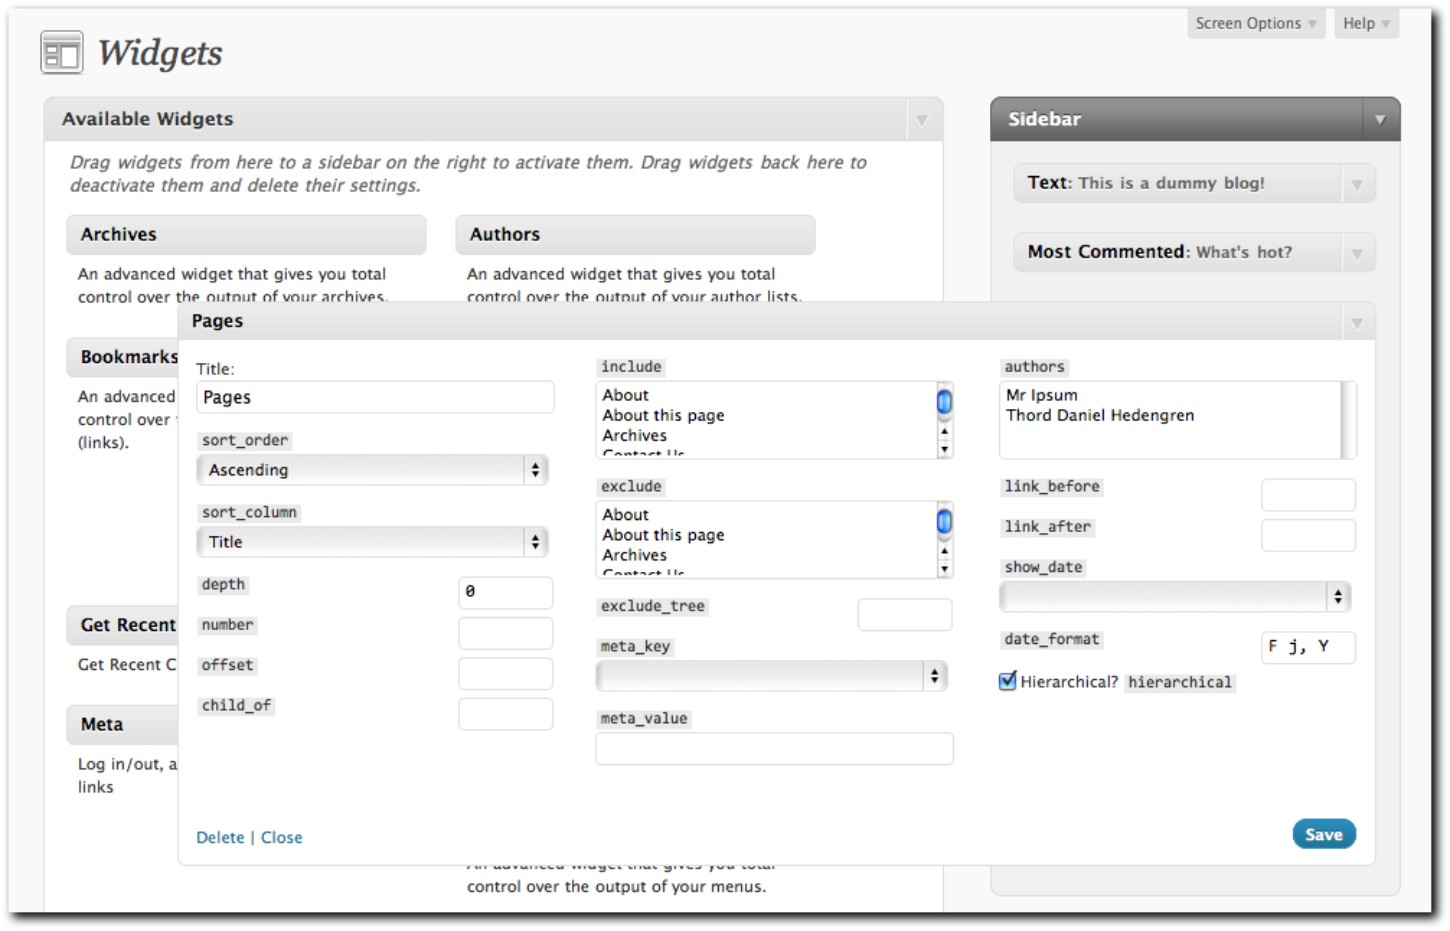Collapse the Sidebar panel arrow
This screenshot has width=1450, height=931.
(1380, 120)
